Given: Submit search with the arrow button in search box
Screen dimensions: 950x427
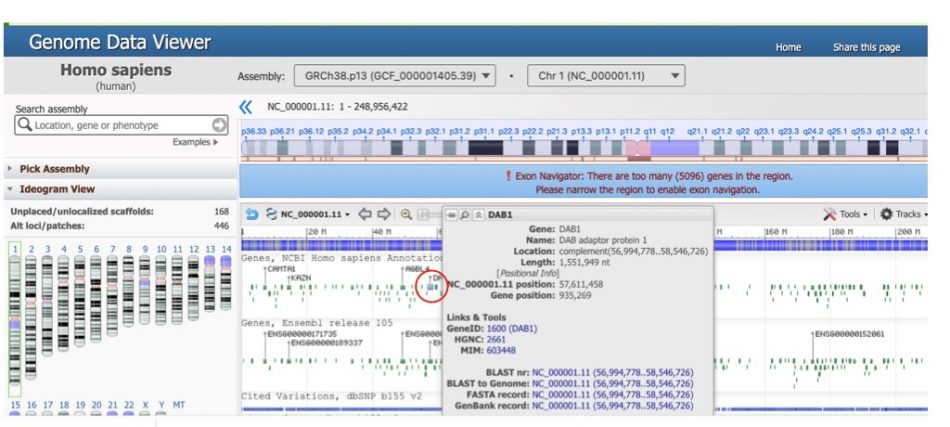Looking at the screenshot, I should [219, 125].
